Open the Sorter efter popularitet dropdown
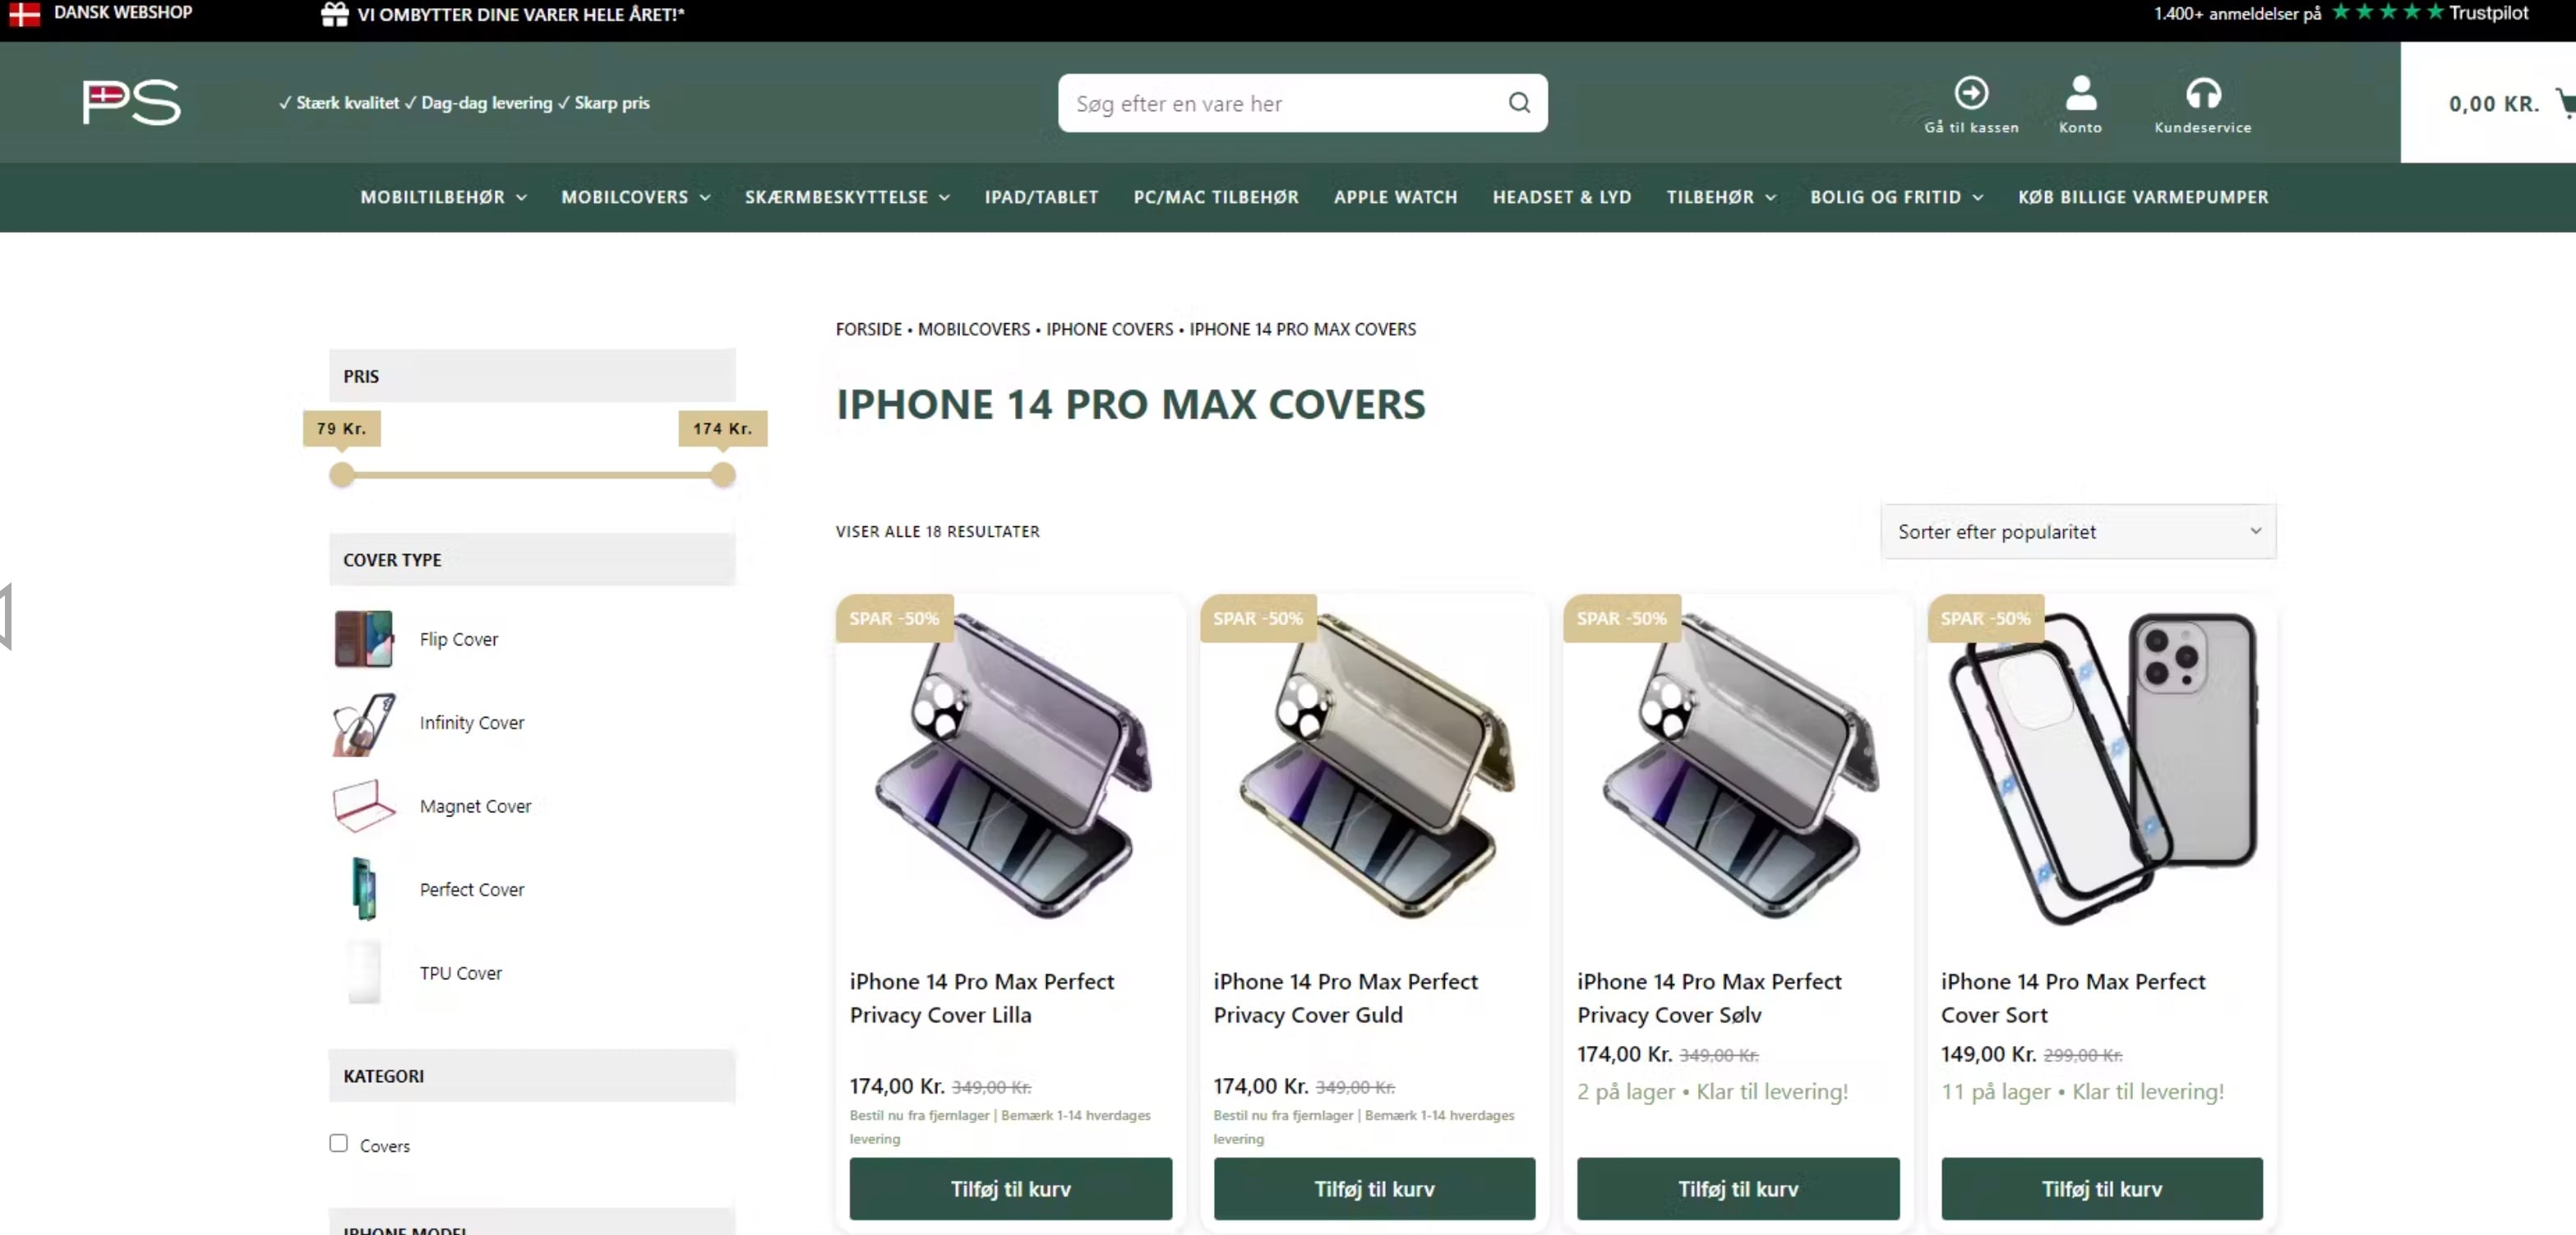The height and width of the screenshot is (1235, 2576). click(2077, 532)
